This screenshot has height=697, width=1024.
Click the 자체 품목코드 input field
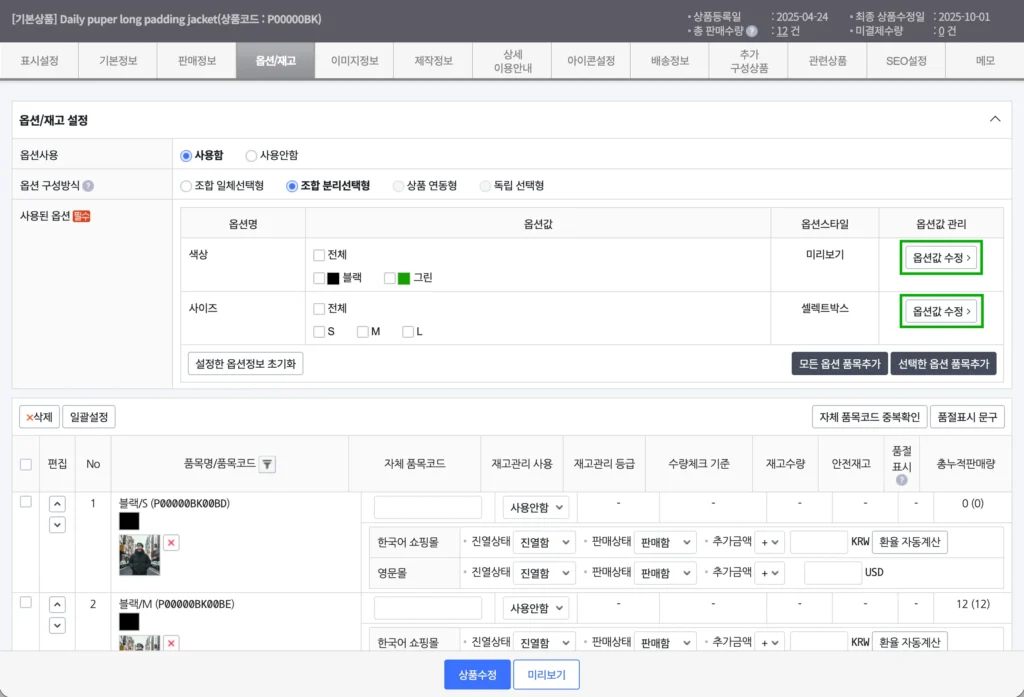427,507
